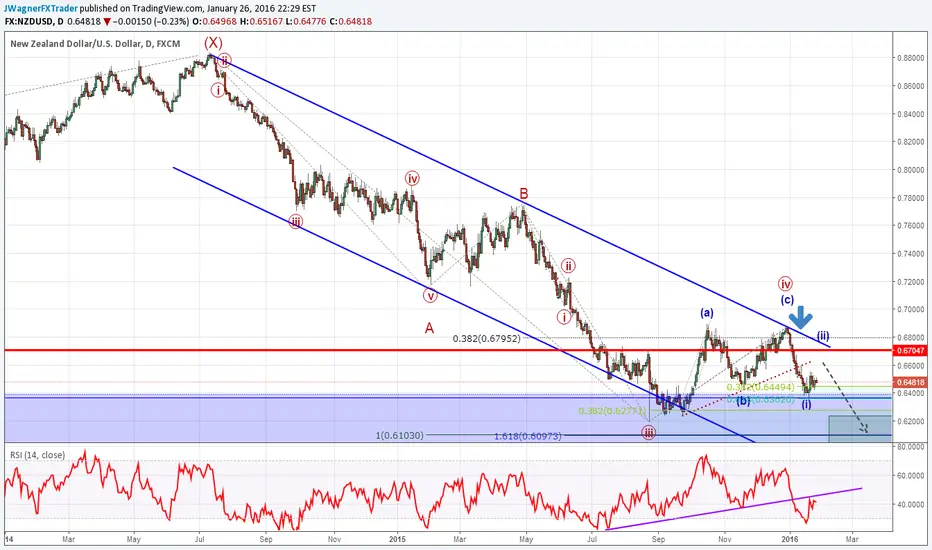Click the 0.382(0.67952) Fibonacci label
Screen dimensions: 932x550
(486, 338)
